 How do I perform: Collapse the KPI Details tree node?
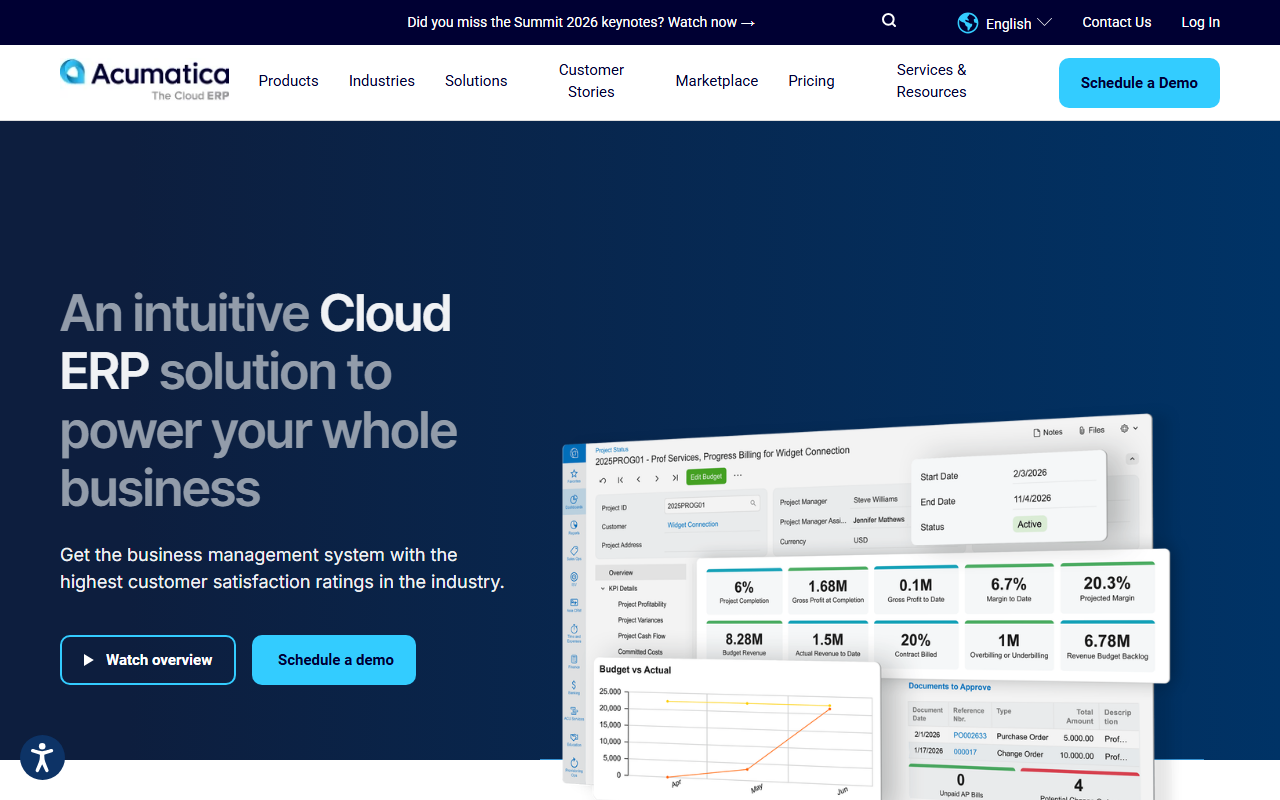point(603,588)
